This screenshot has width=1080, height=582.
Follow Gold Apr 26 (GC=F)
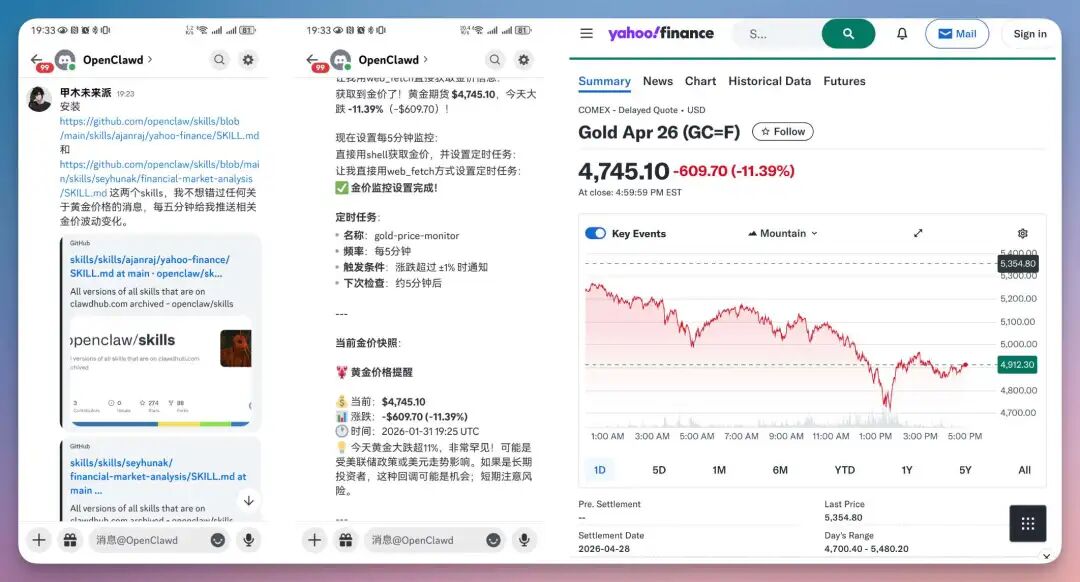[x=782, y=132]
